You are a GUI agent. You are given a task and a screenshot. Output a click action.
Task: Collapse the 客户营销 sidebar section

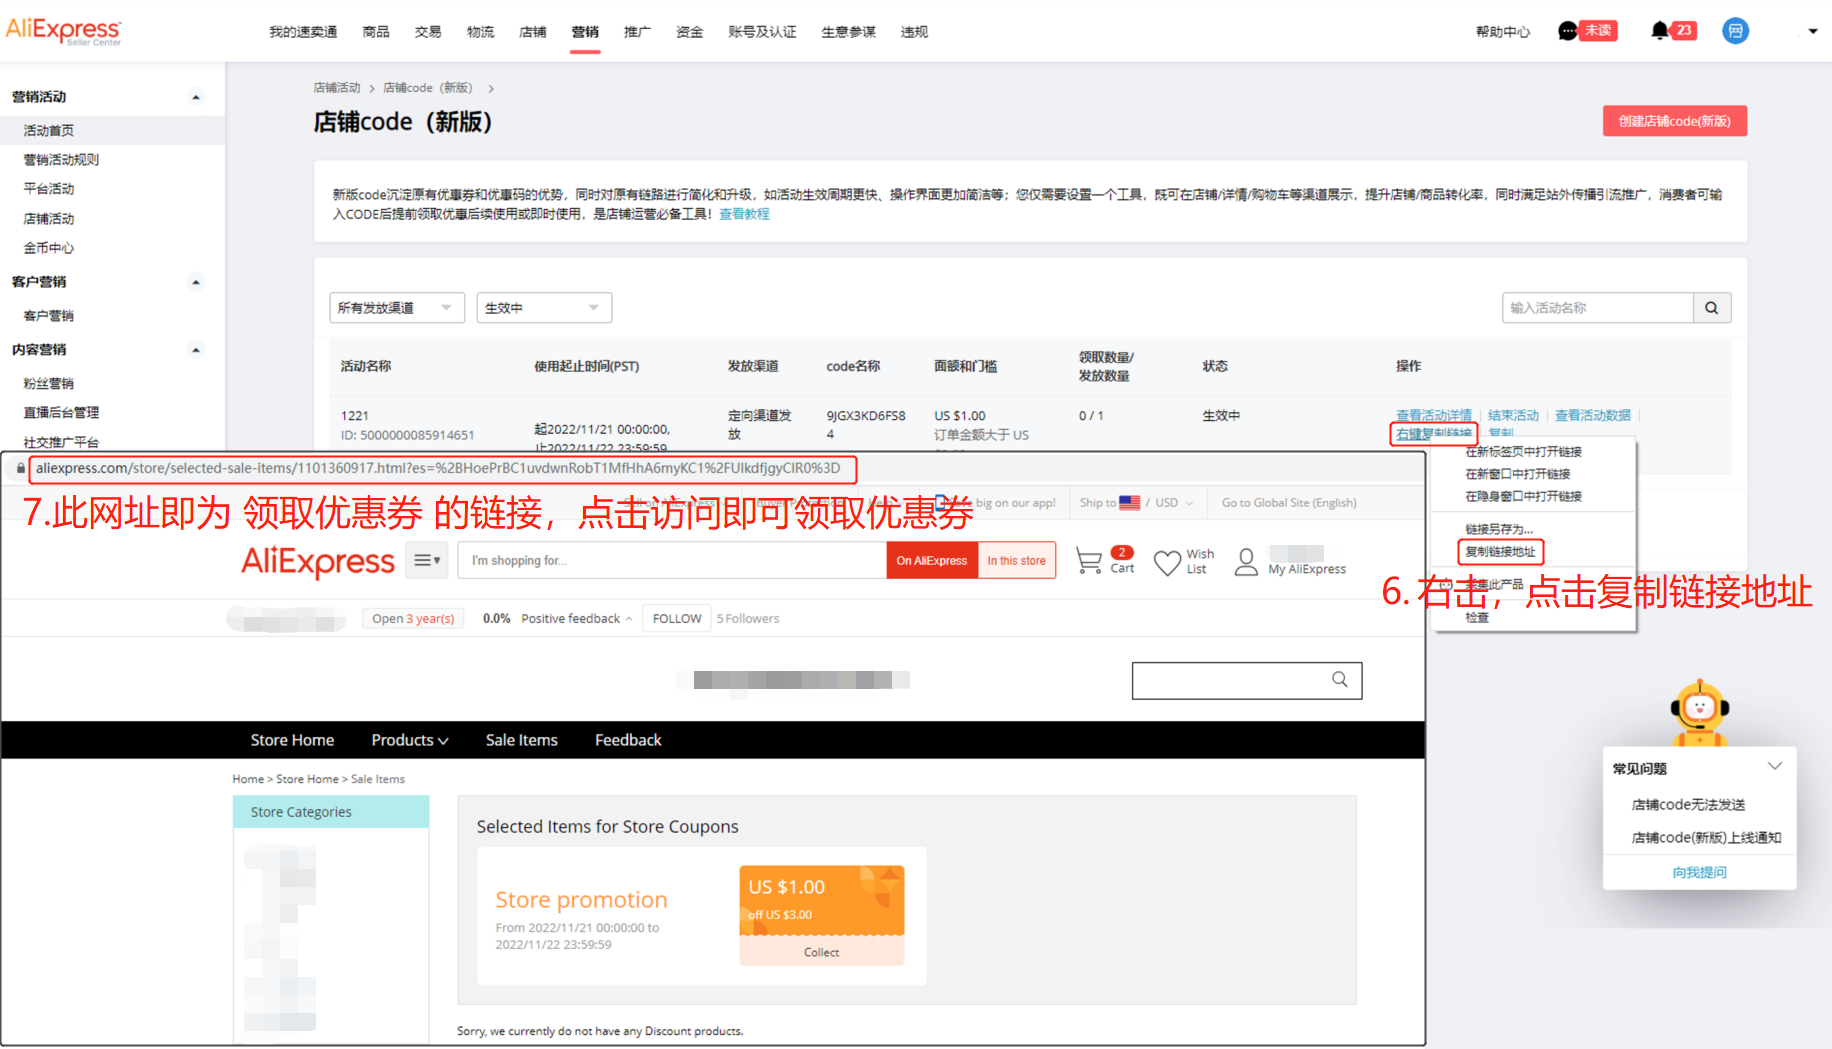tap(196, 282)
